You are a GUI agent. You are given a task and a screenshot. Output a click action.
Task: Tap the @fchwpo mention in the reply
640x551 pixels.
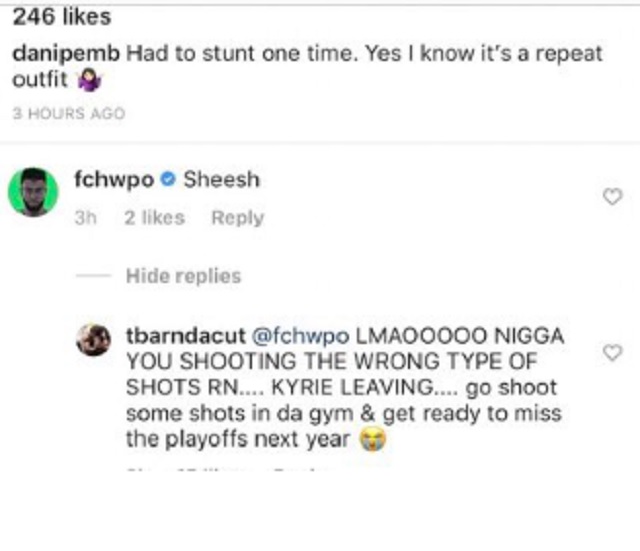click(301, 336)
